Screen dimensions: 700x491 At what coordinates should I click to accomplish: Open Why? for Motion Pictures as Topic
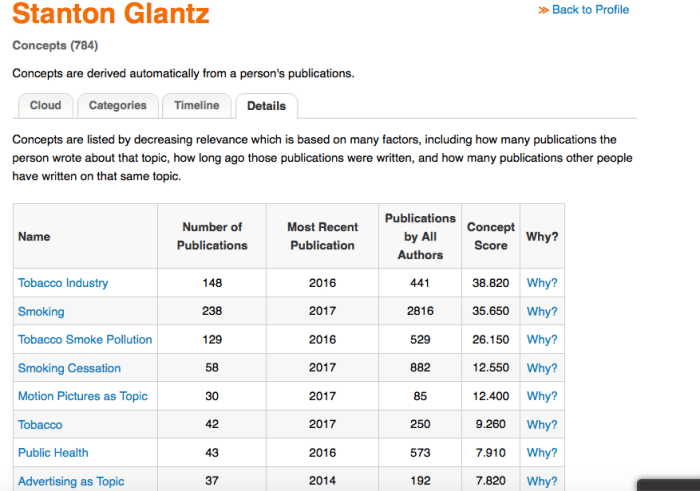point(542,396)
